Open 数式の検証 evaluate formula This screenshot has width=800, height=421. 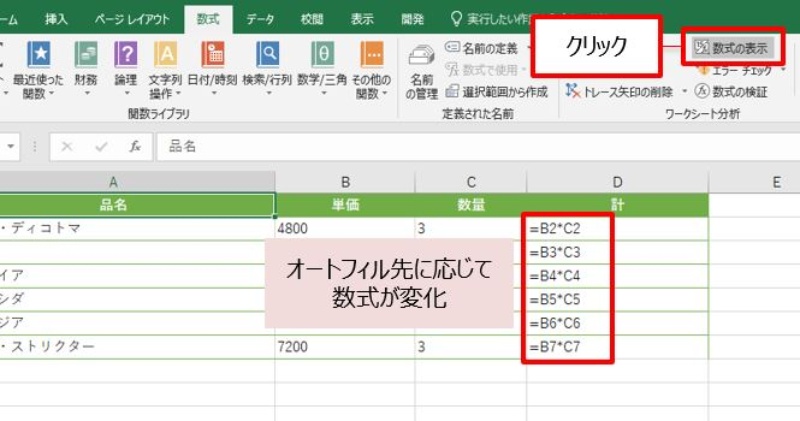(x=731, y=92)
